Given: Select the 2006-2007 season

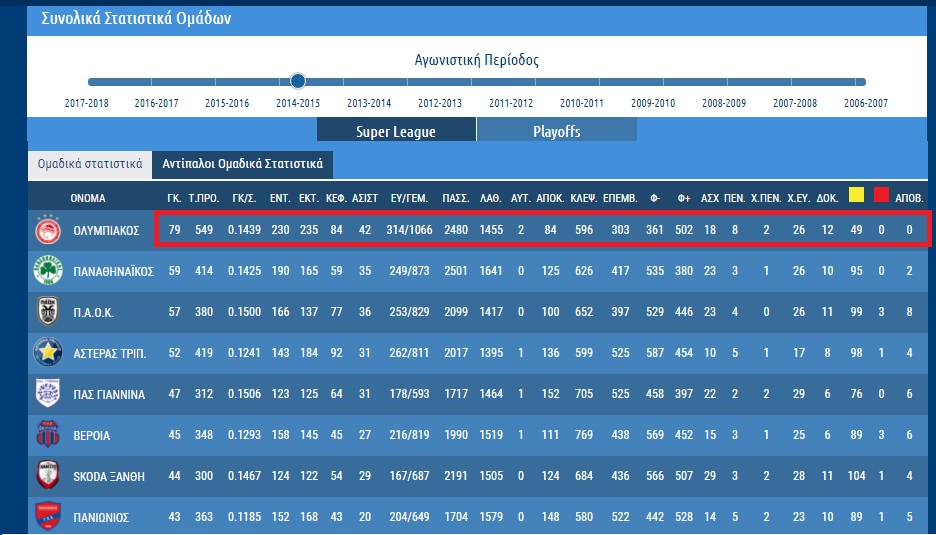Looking at the screenshot, I should tap(866, 103).
